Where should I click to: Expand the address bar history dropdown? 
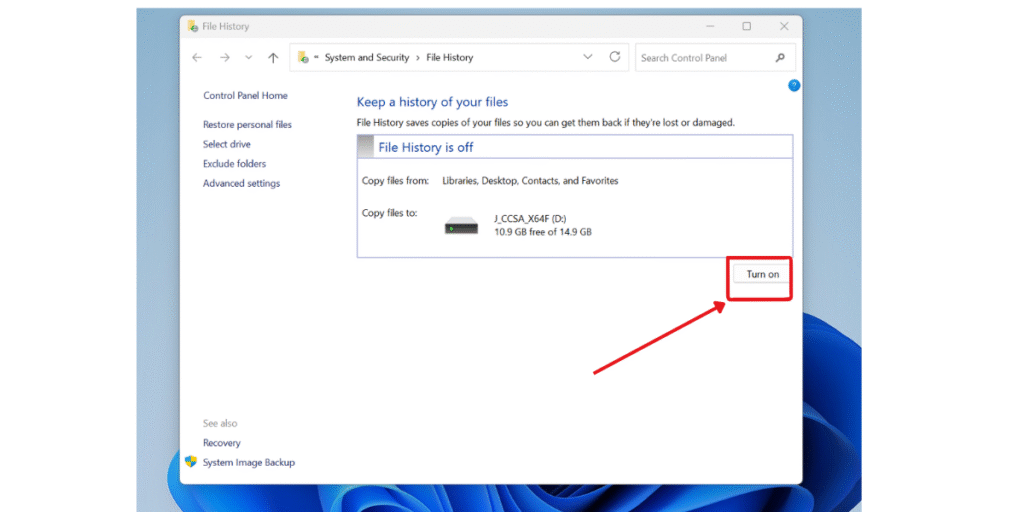588,57
